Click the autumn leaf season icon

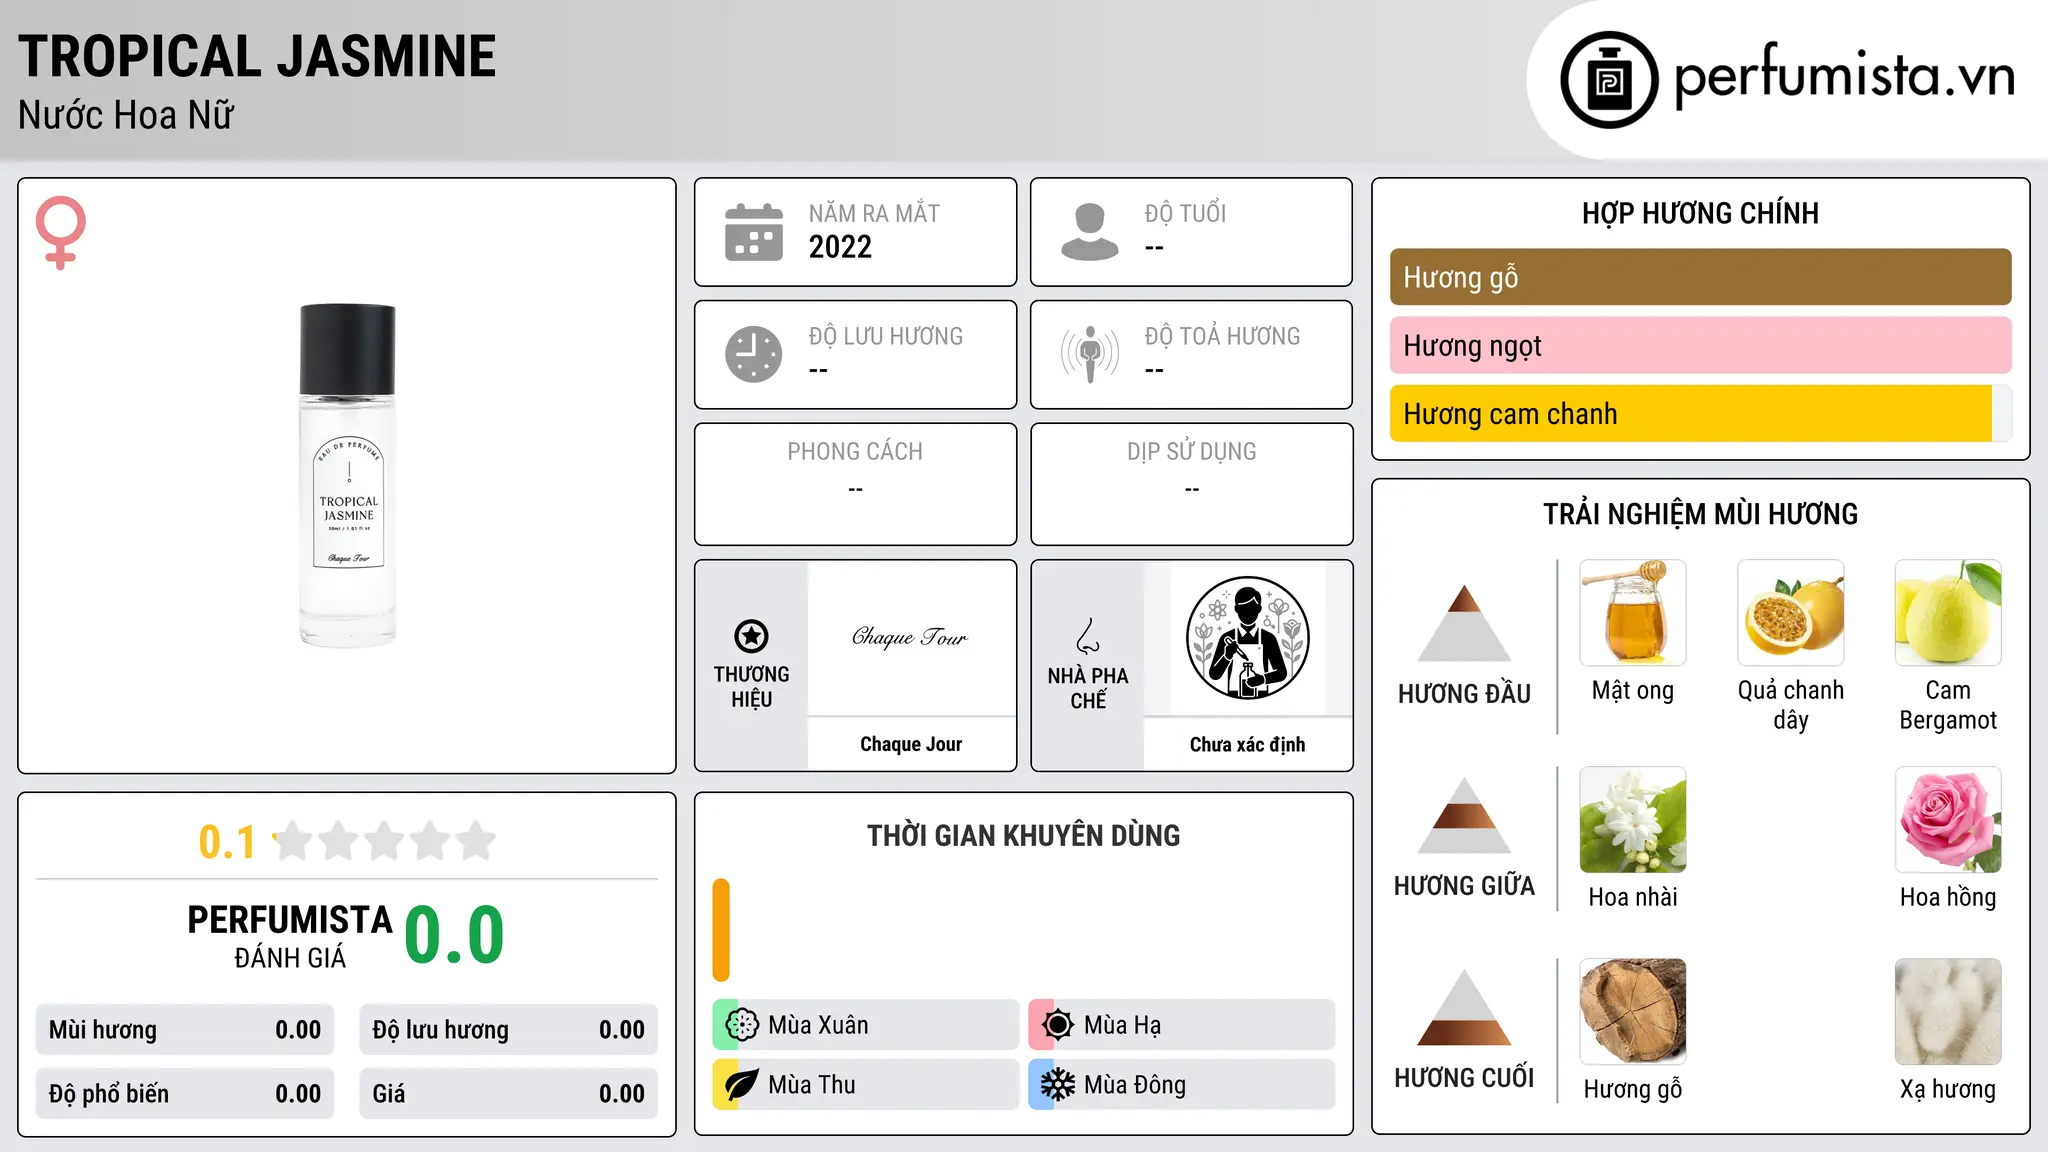(x=742, y=1085)
